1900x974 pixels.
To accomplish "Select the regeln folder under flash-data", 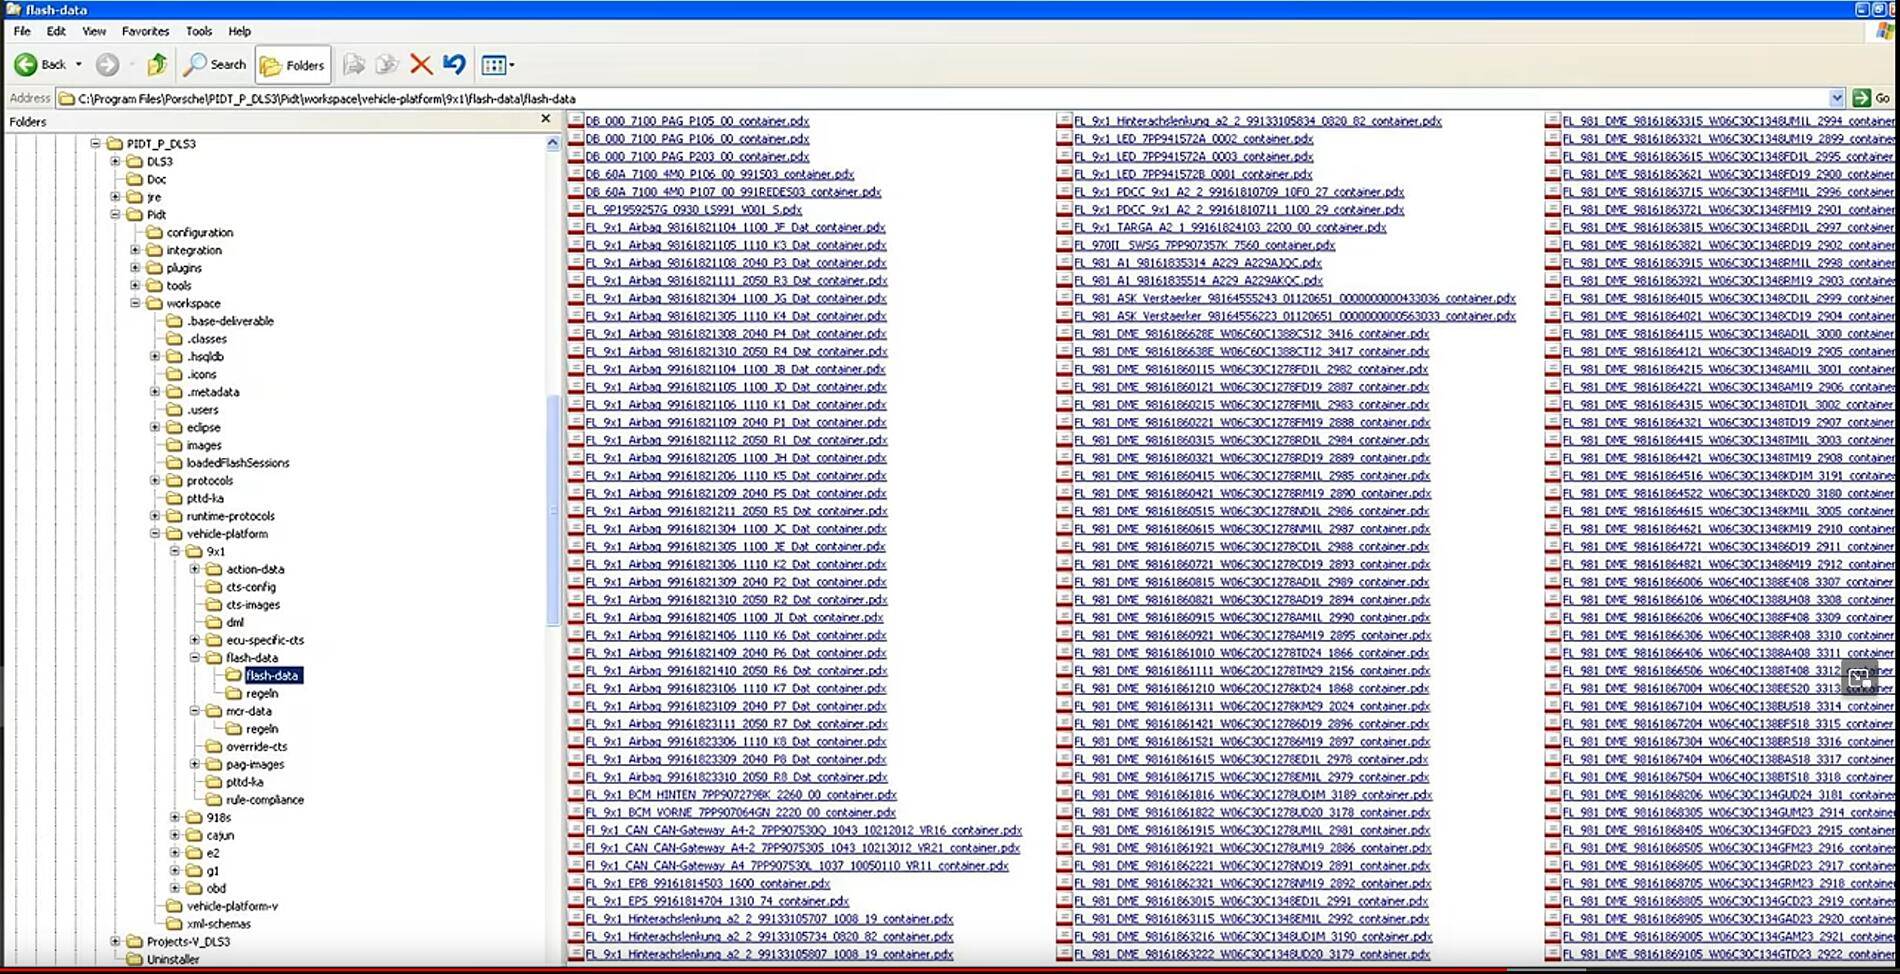I will pos(261,693).
